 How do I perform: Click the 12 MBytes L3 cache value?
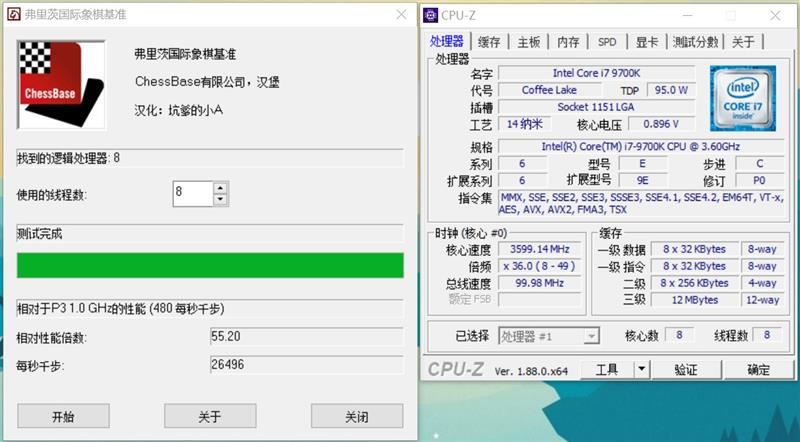tap(695, 300)
